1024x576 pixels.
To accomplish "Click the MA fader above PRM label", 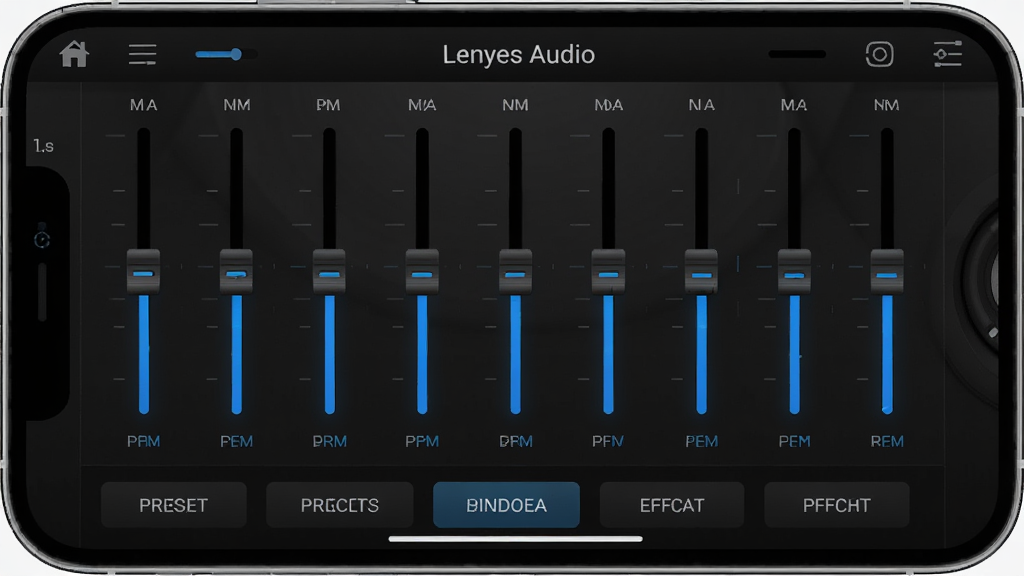I will (143, 270).
